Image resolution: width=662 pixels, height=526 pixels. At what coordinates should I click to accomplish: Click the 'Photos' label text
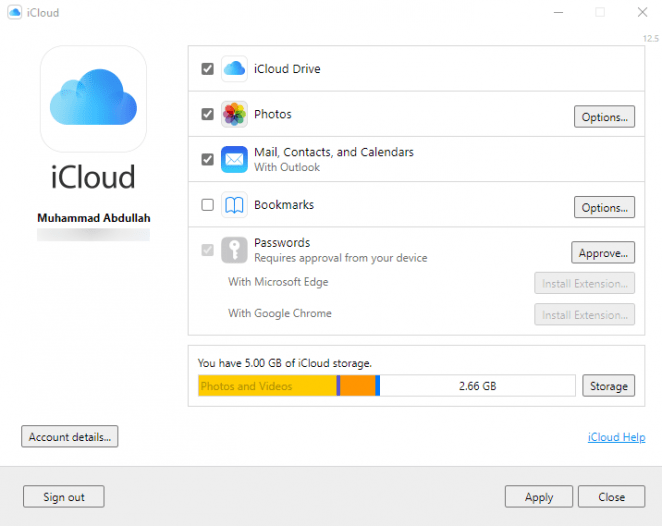point(273,114)
